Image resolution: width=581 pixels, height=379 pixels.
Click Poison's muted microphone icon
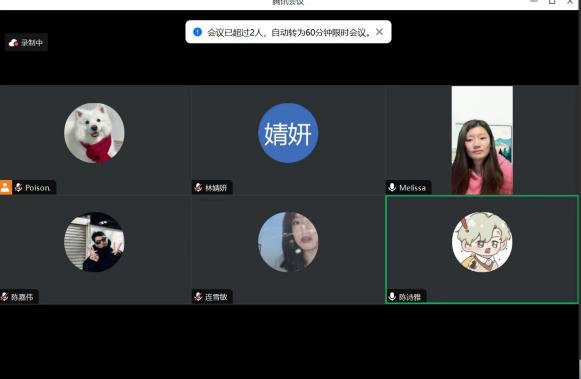pos(19,187)
